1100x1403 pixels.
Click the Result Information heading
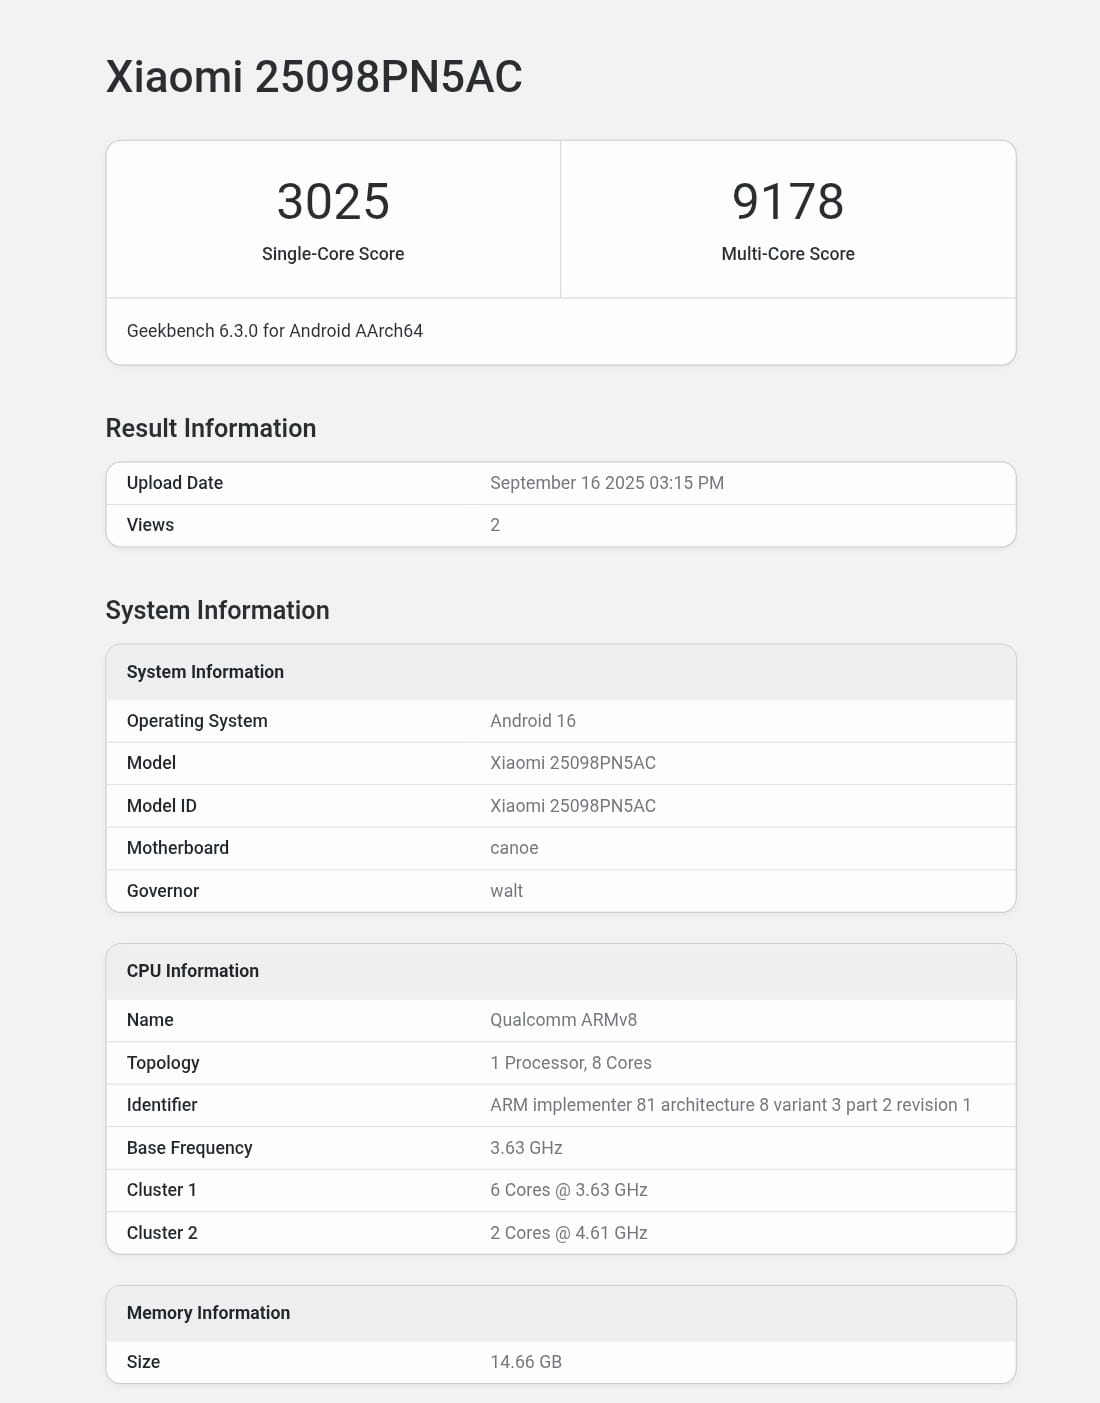(x=211, y=428)
